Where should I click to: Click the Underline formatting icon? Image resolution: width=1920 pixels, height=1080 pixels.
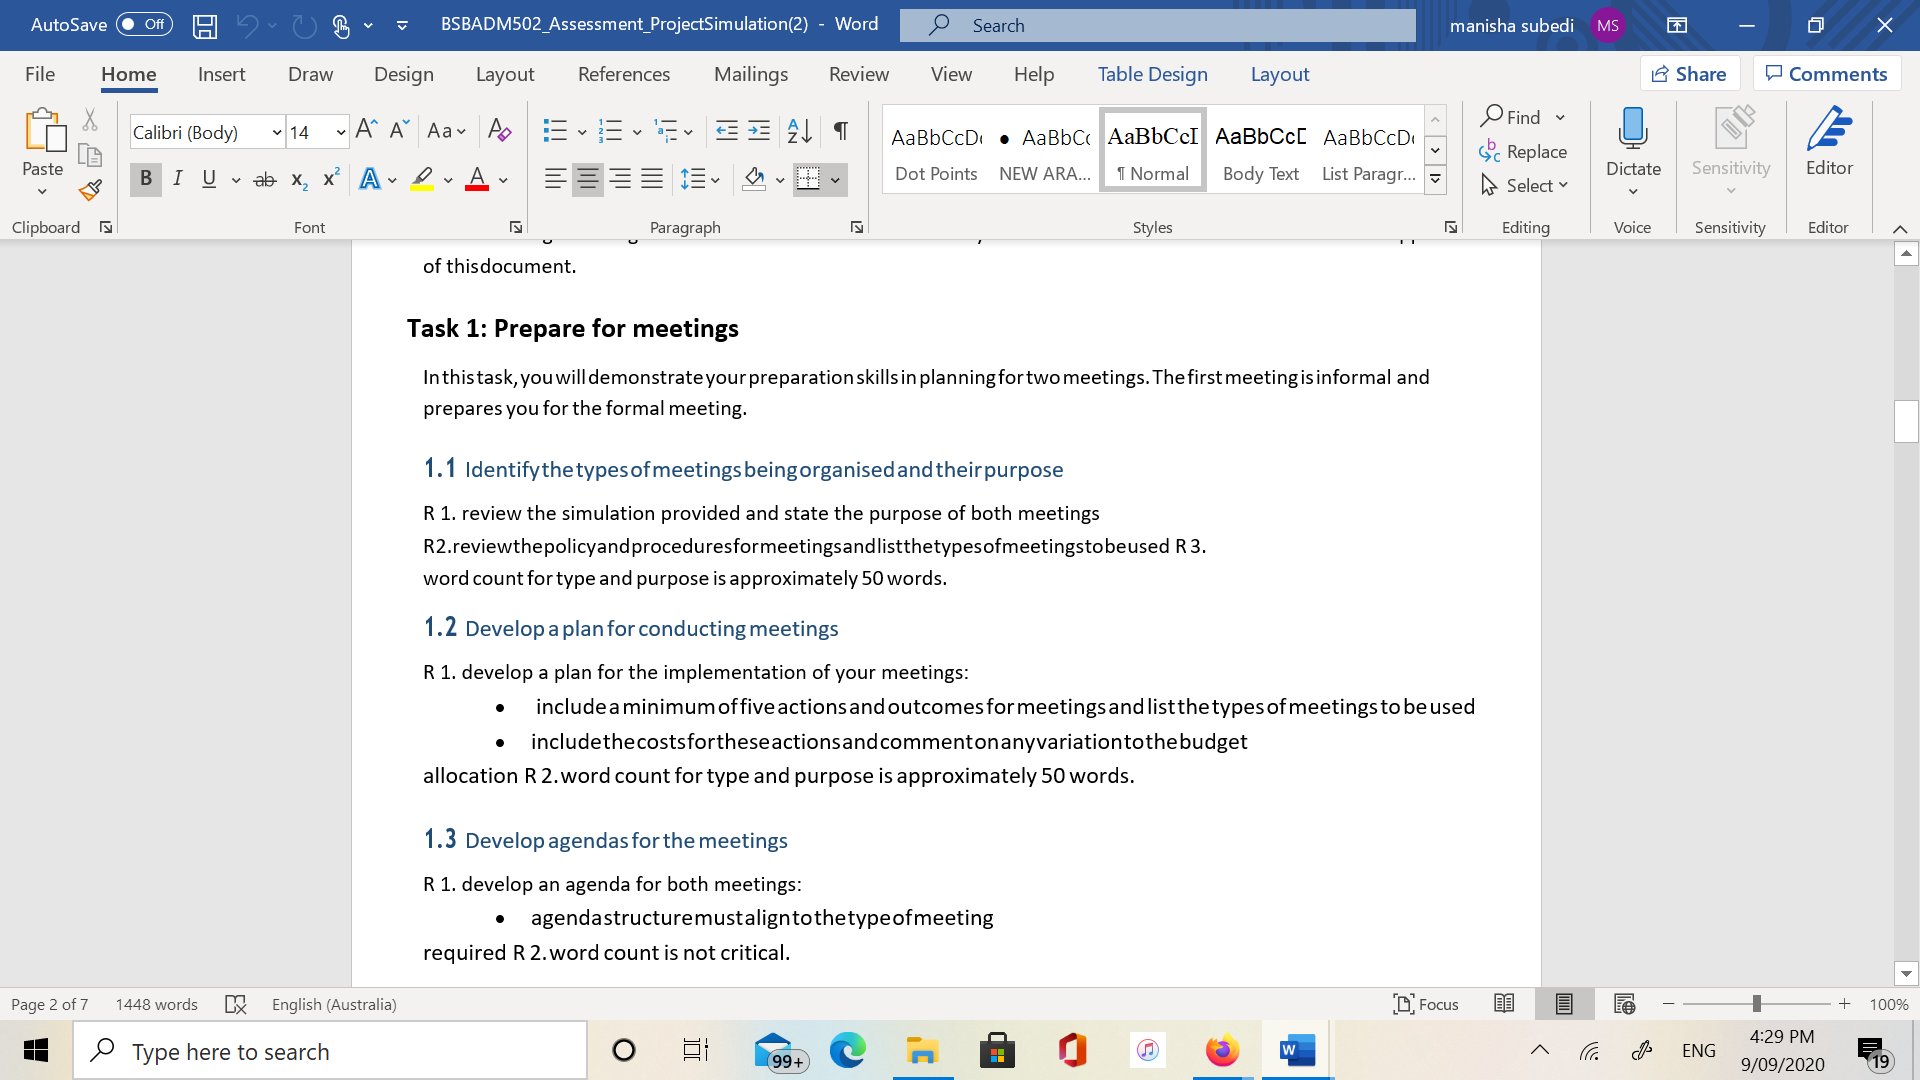[x=210, y=178]
